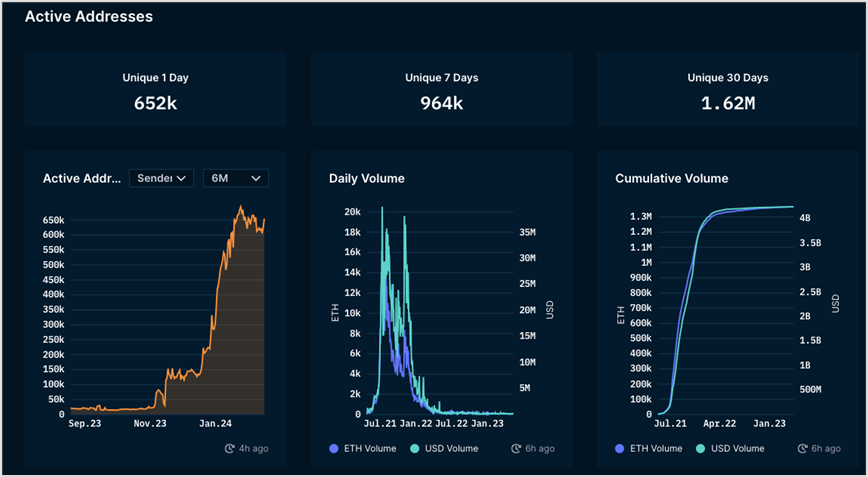Click the Cumulative Volume chart title
Viewport: 868px width, 477px height.
coord(671,178)
